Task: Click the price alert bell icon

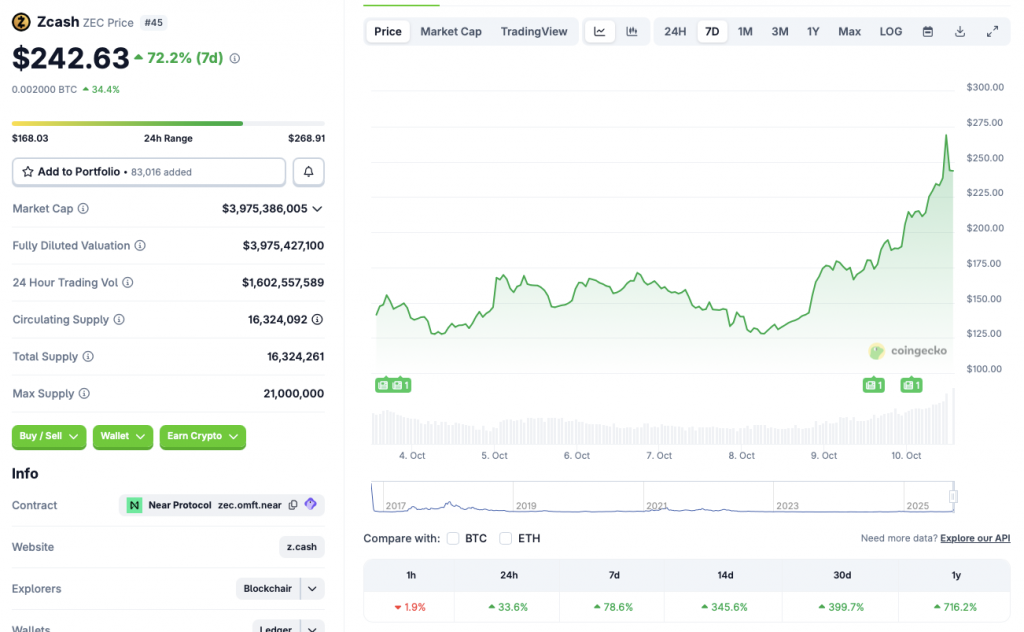Action: tap(308, 172)
